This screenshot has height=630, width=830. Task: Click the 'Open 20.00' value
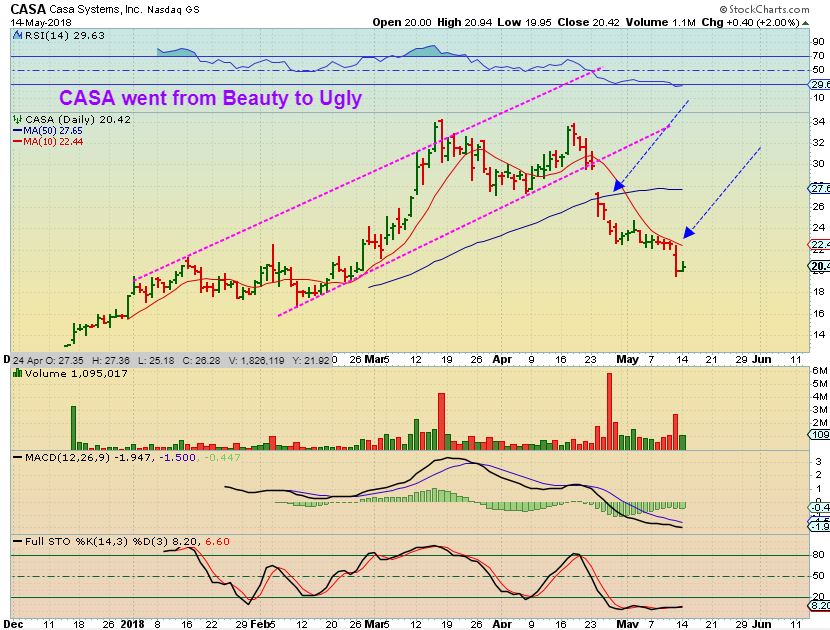click(x=401, y=22)
